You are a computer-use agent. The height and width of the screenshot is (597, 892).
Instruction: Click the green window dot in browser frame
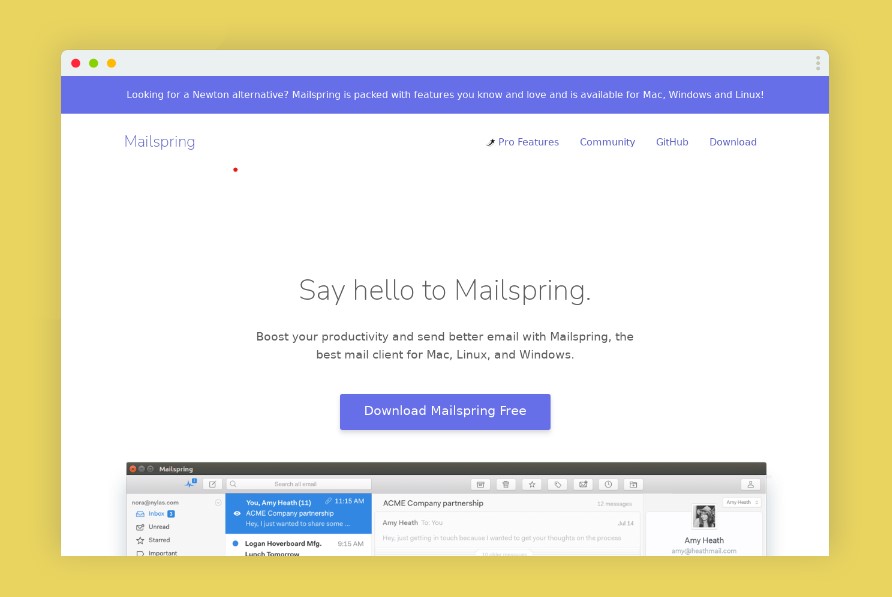coord(93,63)
